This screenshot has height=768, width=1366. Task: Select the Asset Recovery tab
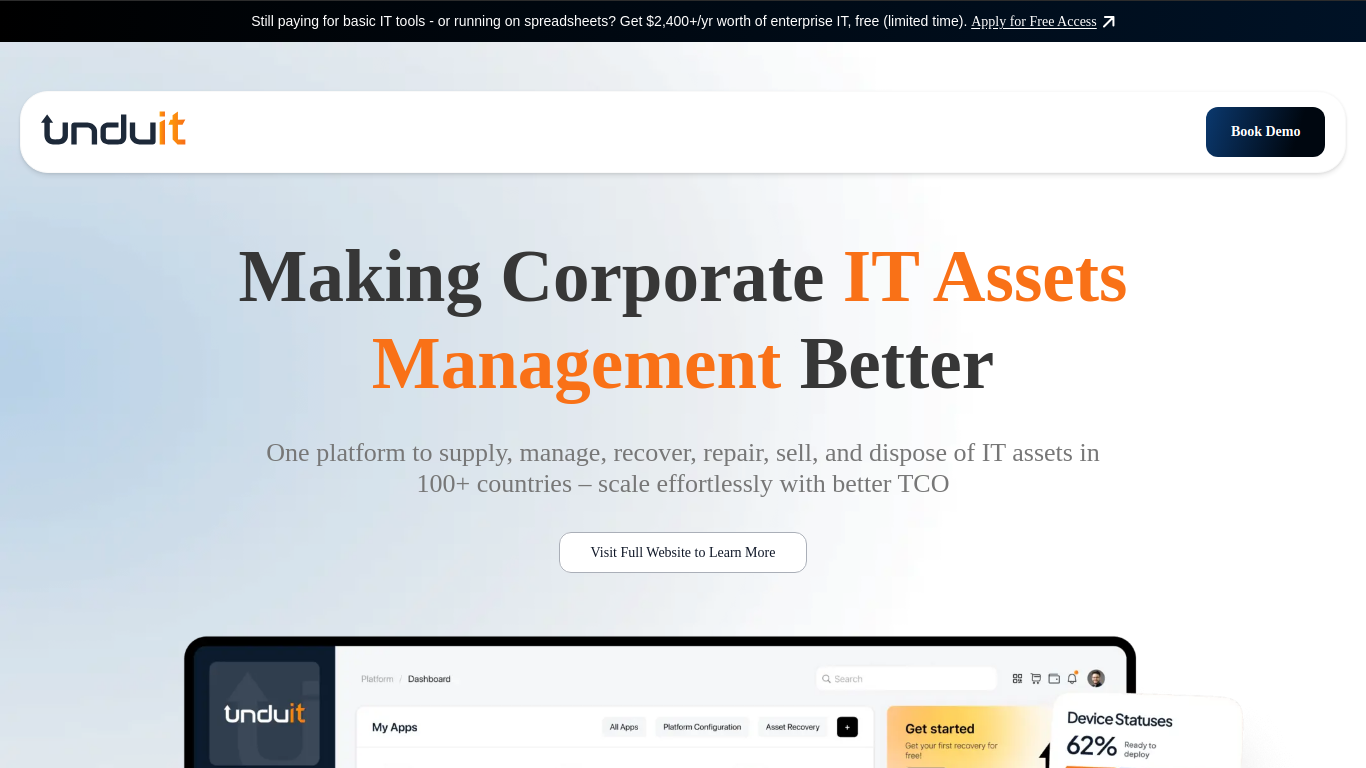[793, 727]
